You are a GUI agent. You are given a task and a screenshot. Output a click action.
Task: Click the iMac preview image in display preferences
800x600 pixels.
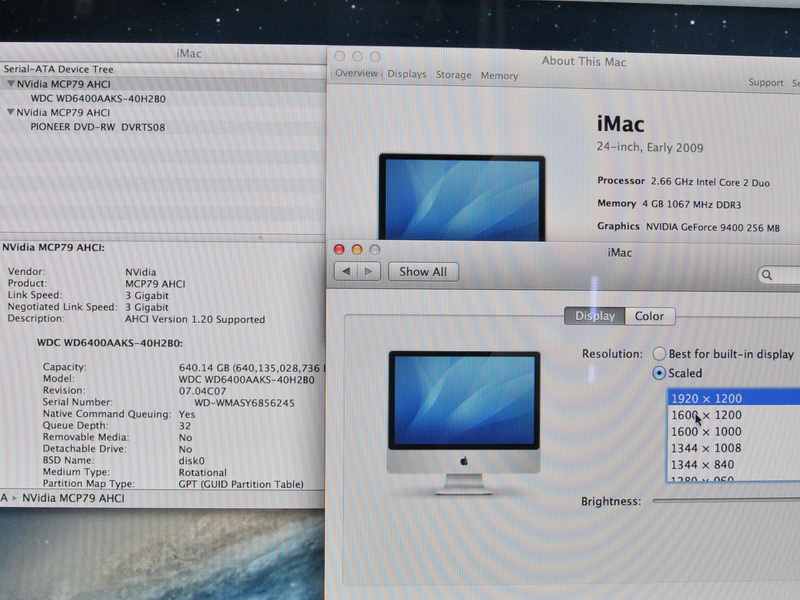point(464,422)
